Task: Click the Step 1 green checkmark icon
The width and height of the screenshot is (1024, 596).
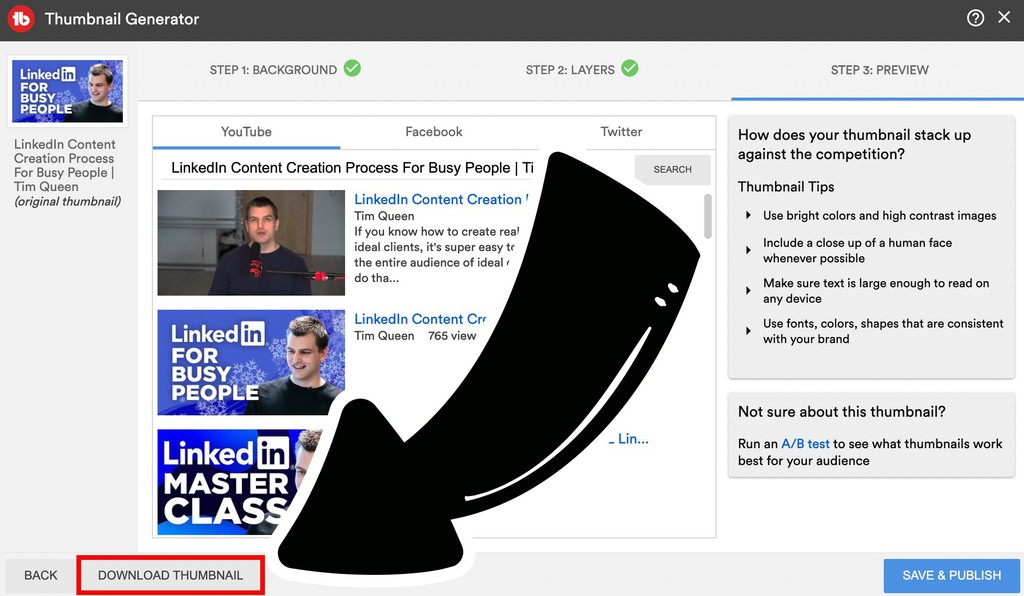Action: [x=352, y=68]
